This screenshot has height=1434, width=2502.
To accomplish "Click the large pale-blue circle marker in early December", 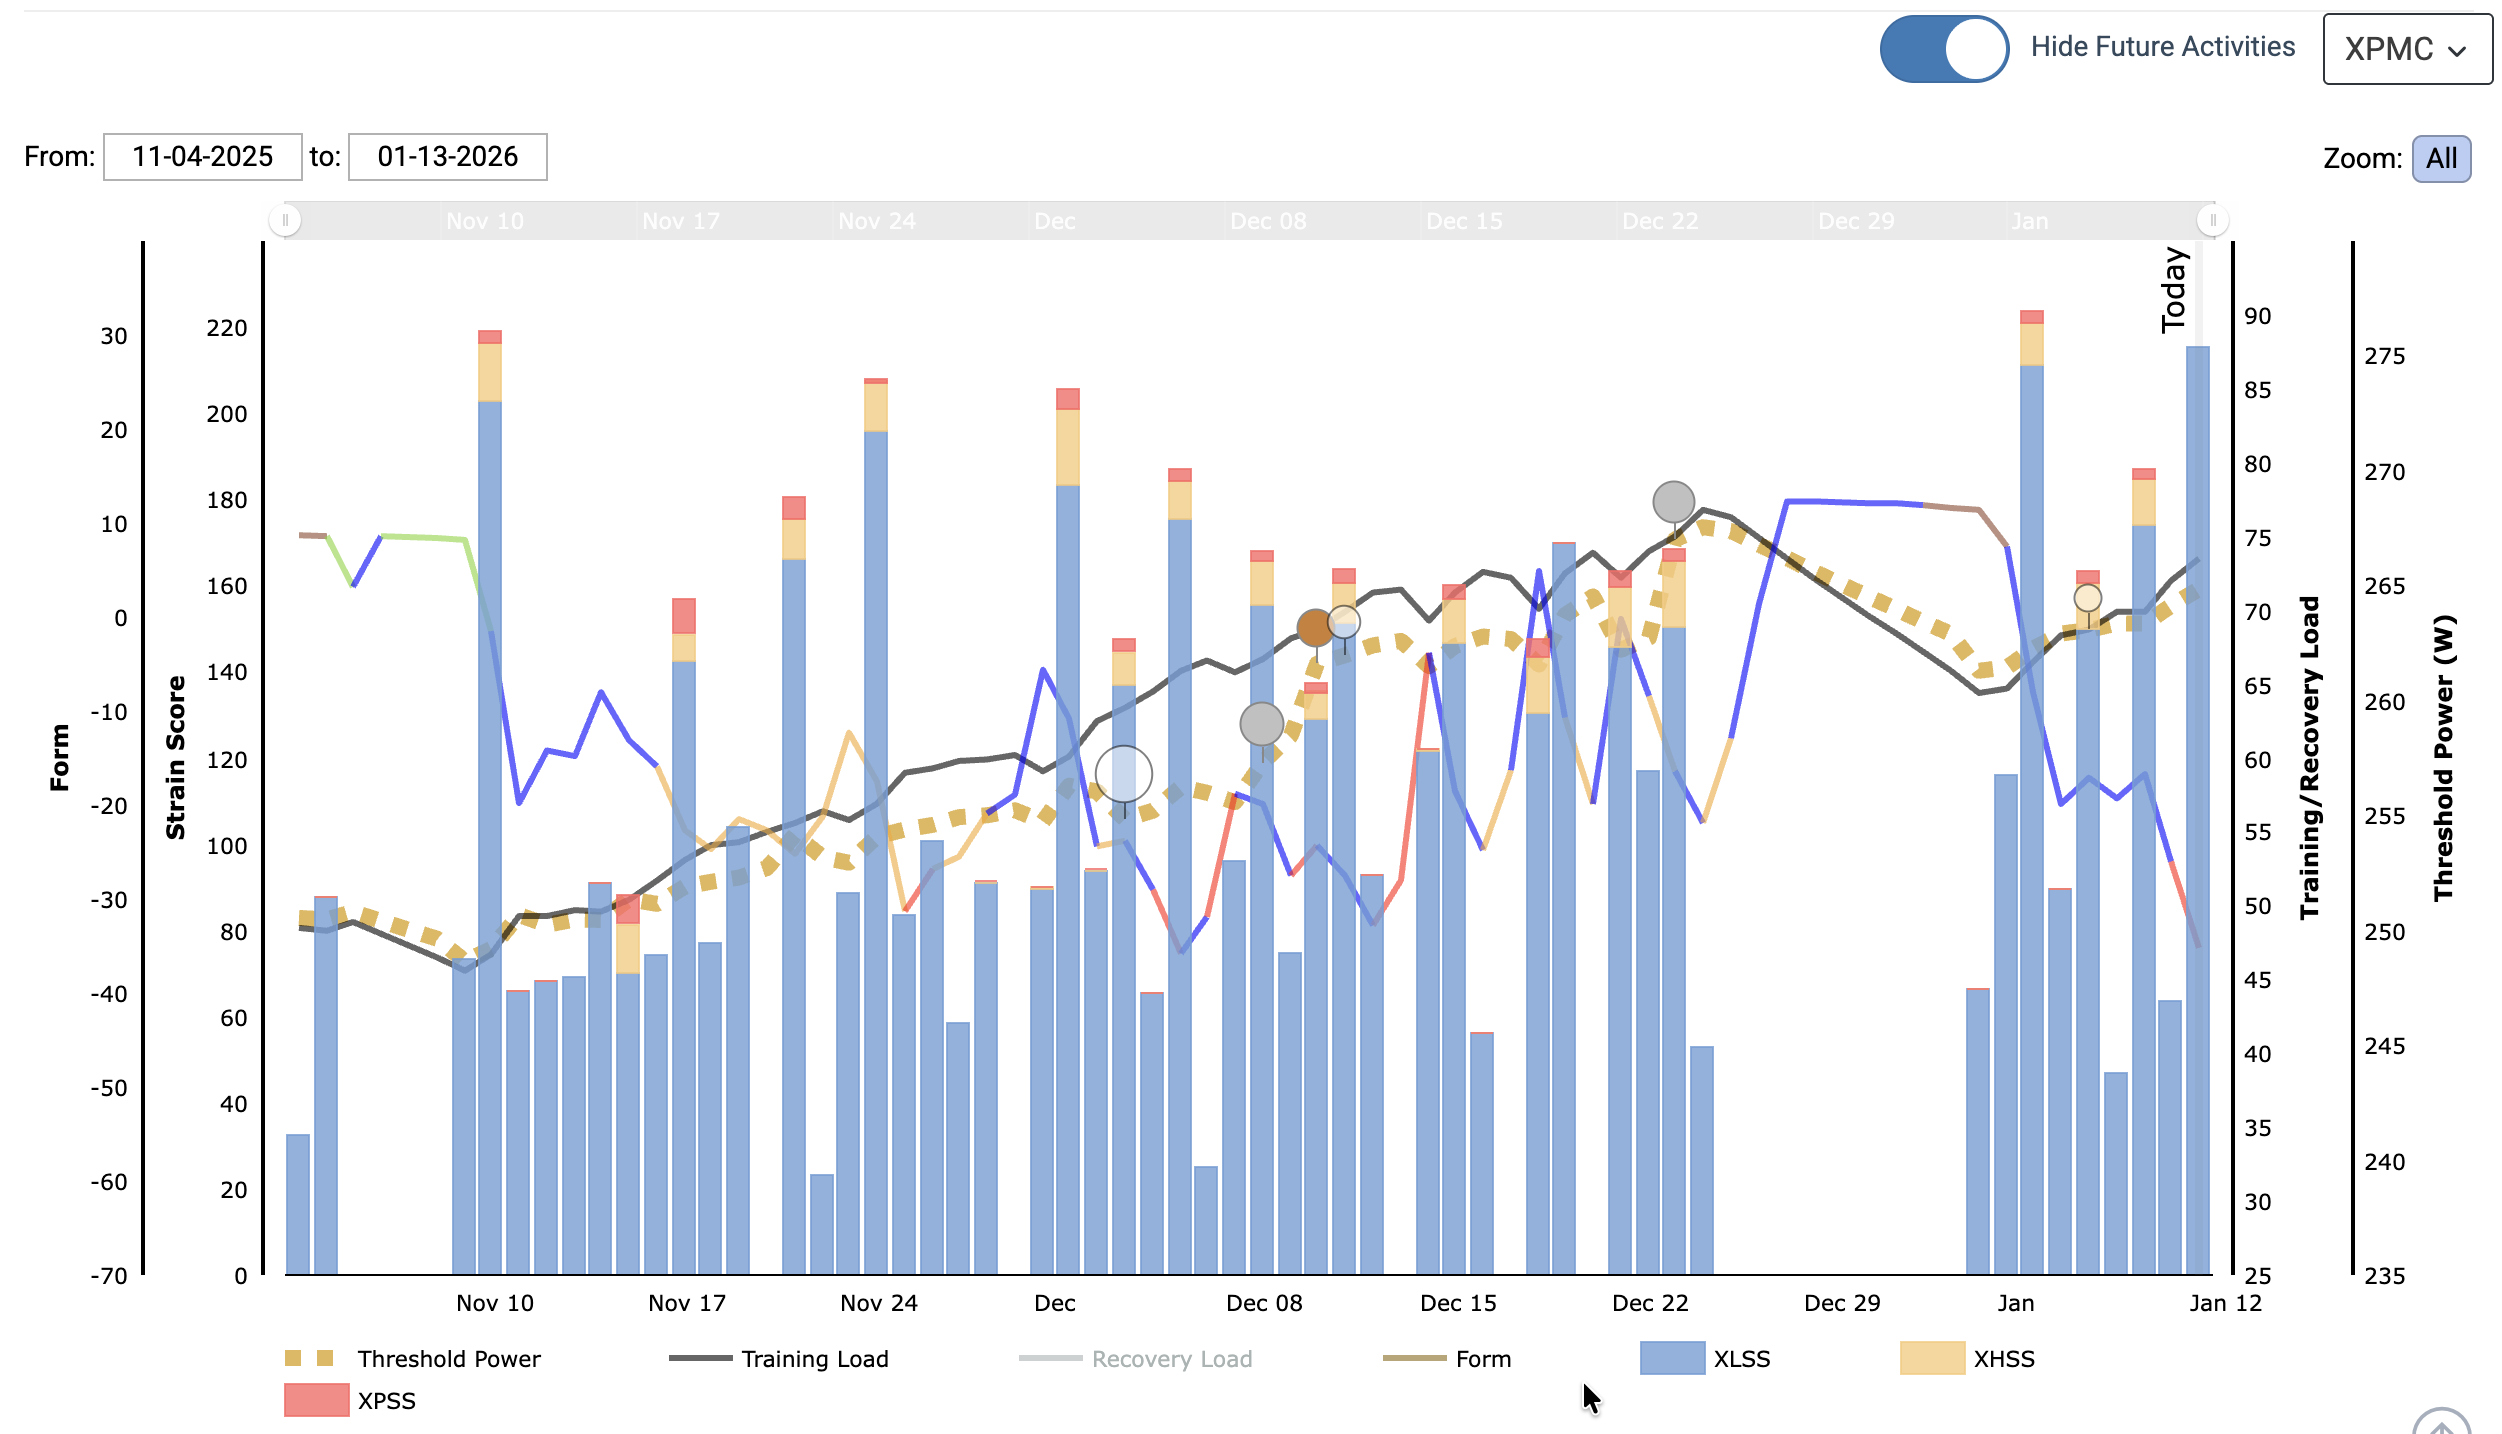I will 1124,774.
